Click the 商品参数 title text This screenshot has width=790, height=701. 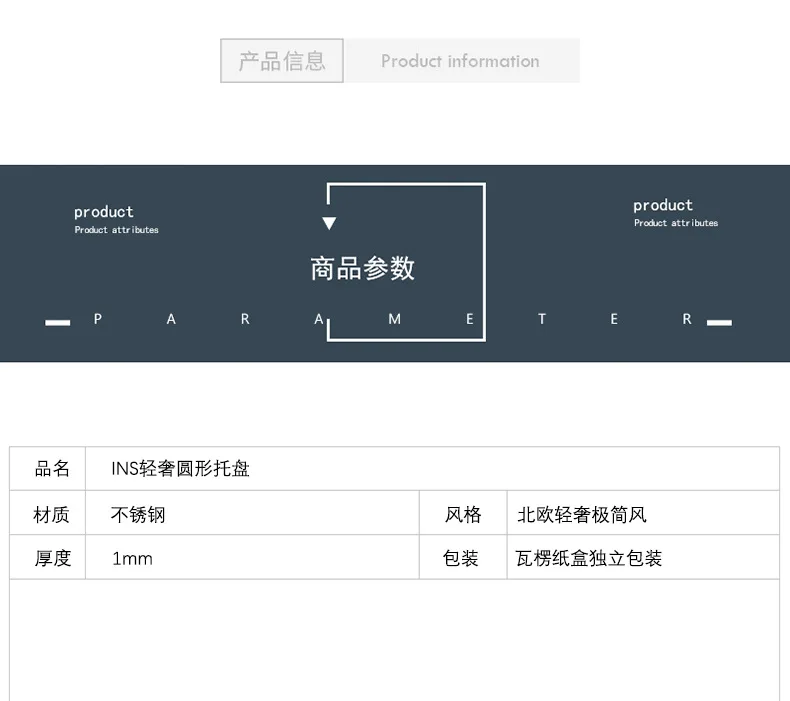pyautogui.click(x=362, y=268)
